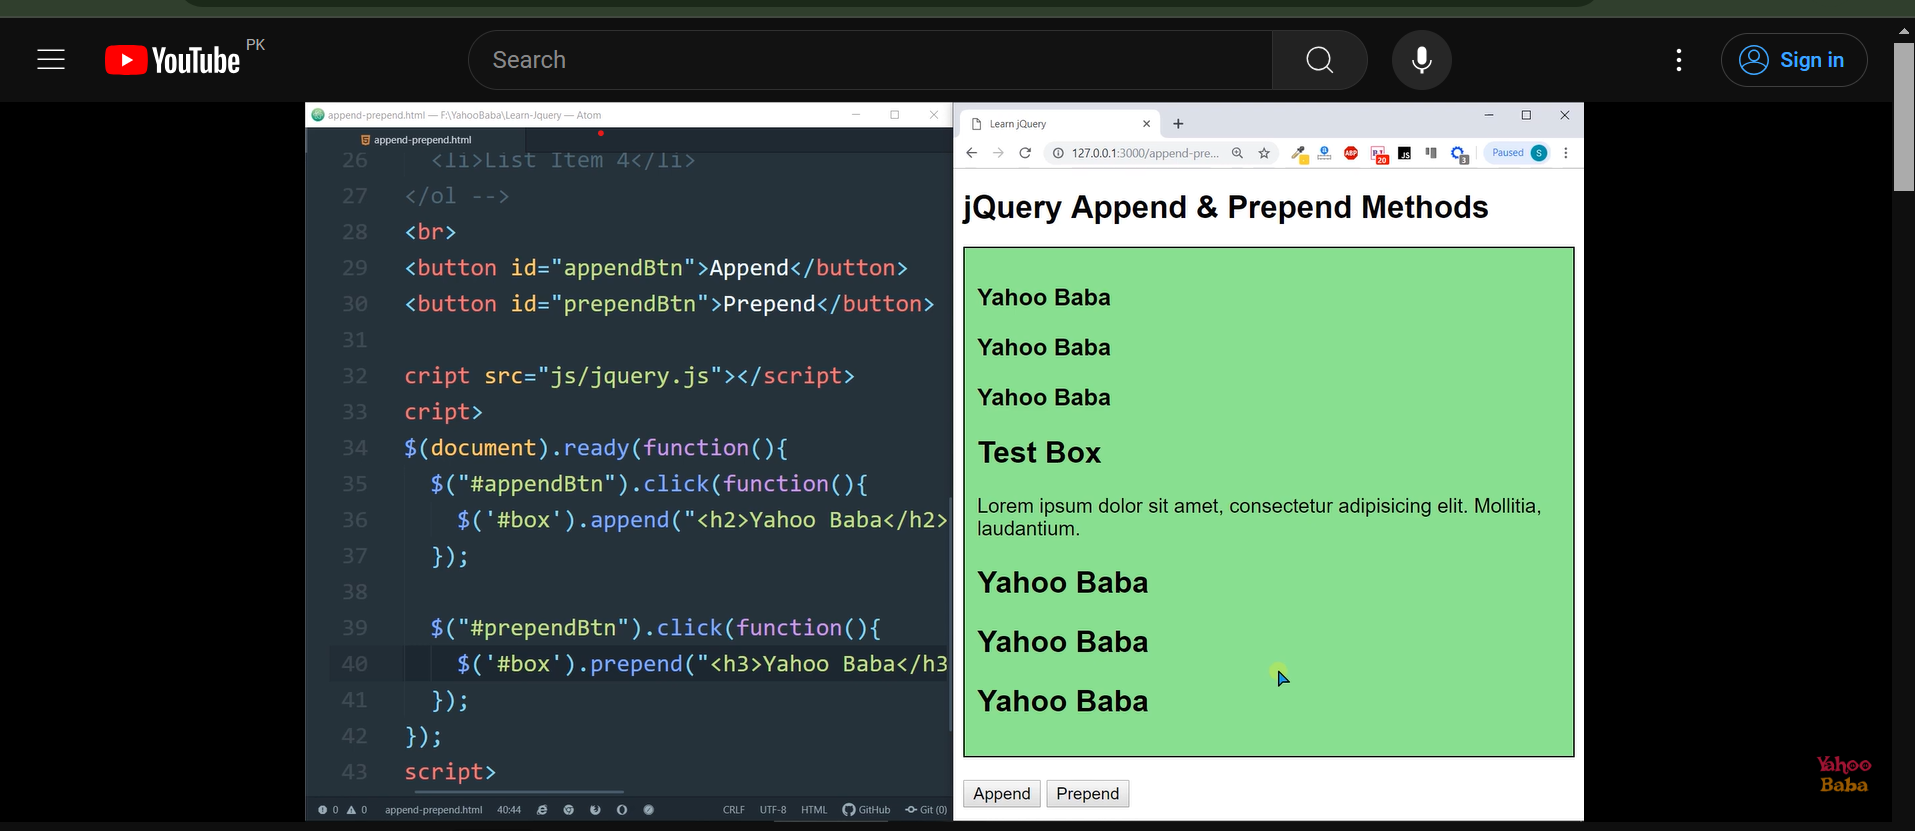Click the JS extension icon

coord(1405,153)
